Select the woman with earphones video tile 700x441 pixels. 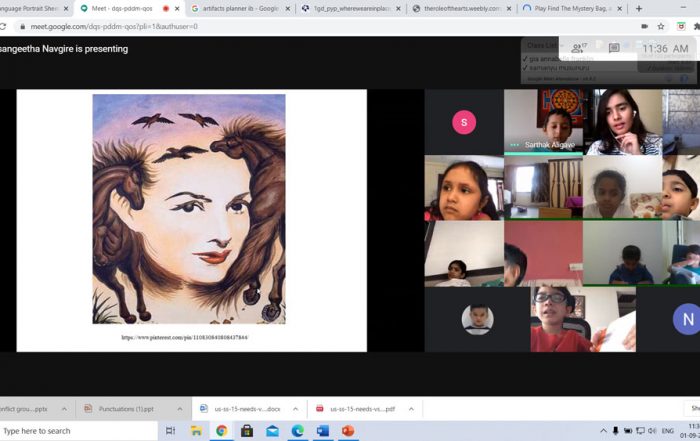pyautogui.click(x=623, y=122)
